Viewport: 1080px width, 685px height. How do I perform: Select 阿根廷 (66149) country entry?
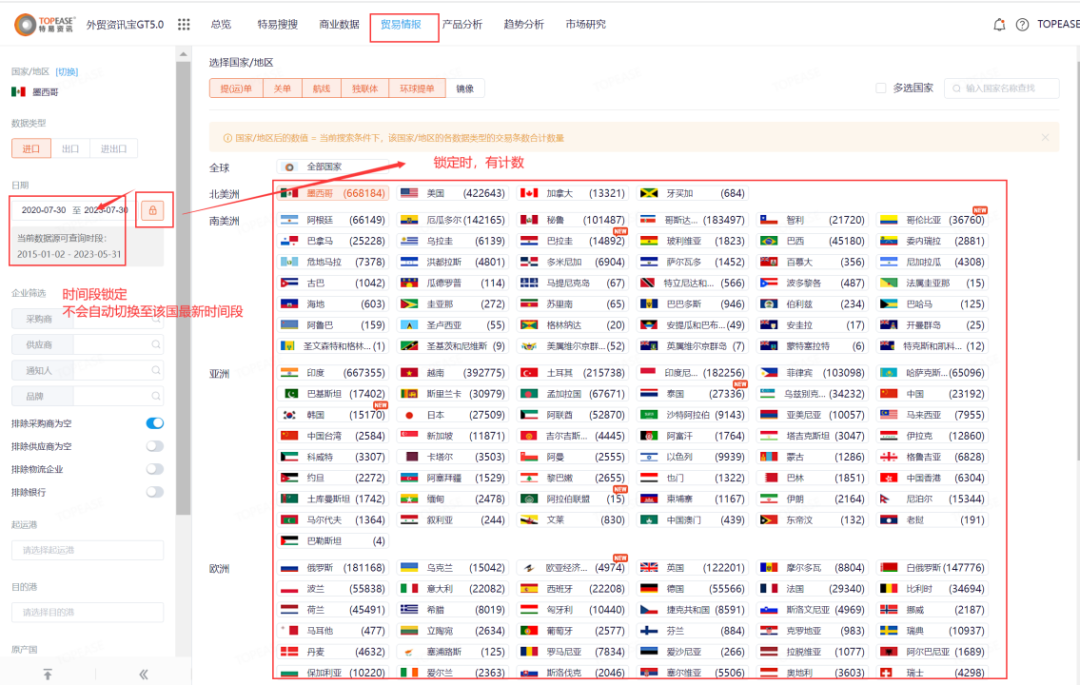[333, 220]
